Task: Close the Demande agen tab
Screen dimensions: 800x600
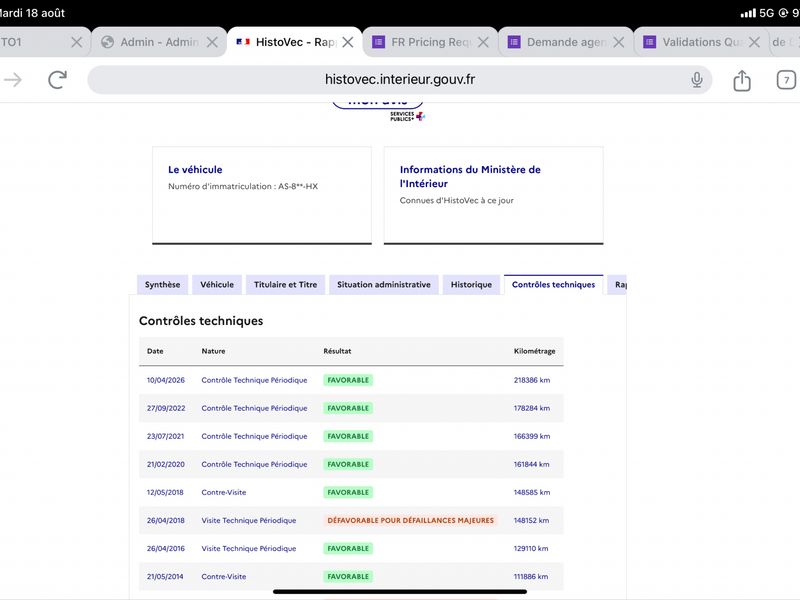Action: coord(619,42)
